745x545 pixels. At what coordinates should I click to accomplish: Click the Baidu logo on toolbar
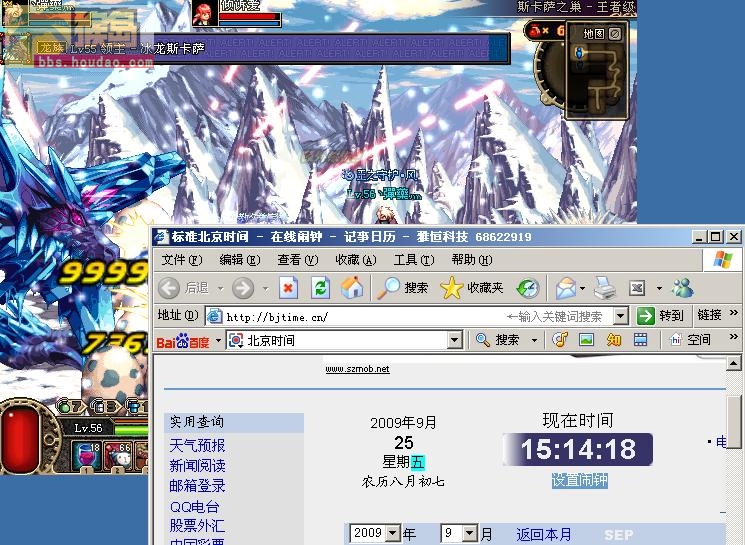pos(183,341)
